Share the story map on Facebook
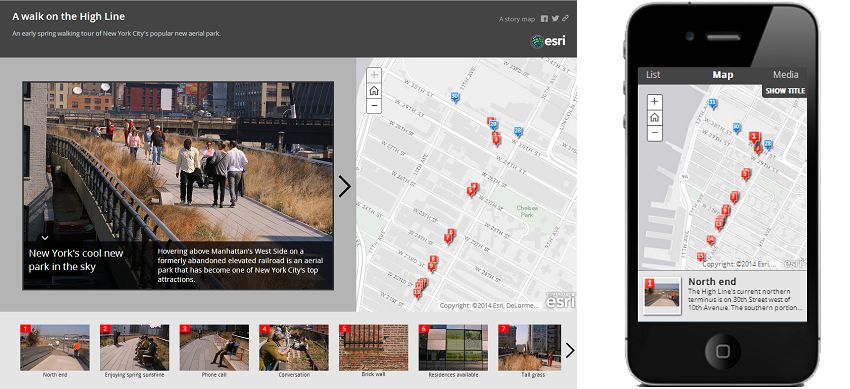The image size is (850, 389). coord(544,18)
